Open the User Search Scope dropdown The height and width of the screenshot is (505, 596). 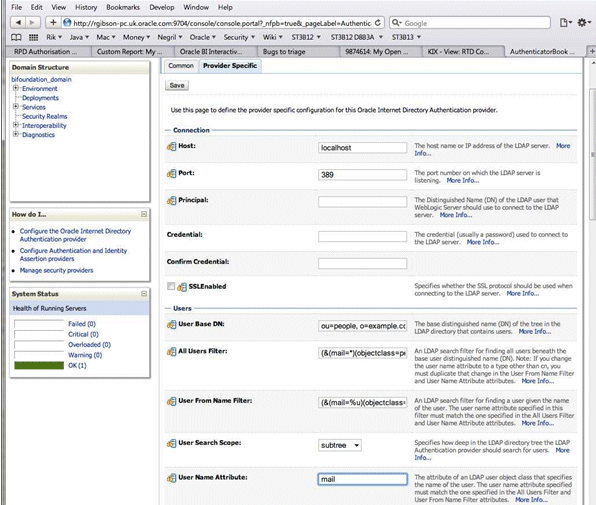340,445
